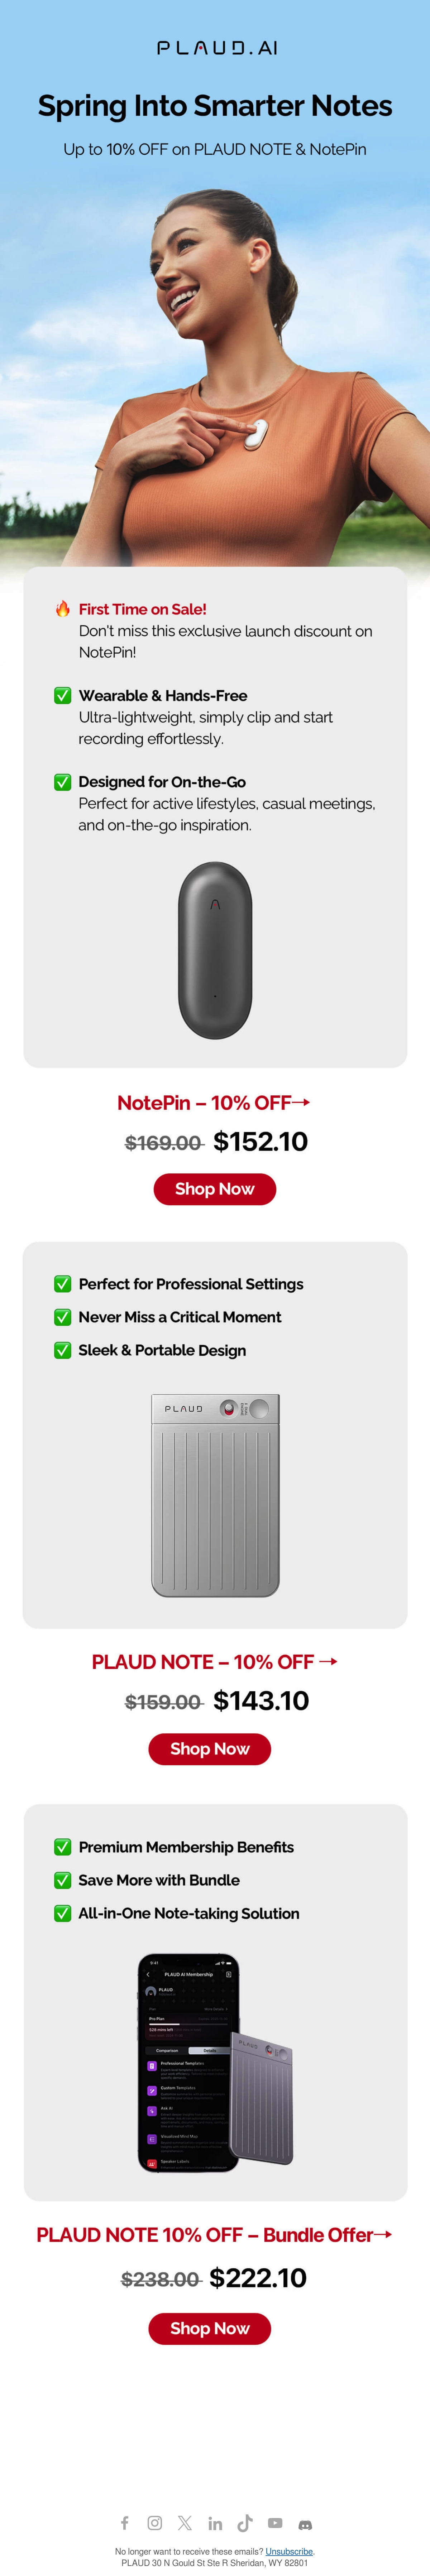Viewport: 430px width, 2576px height.
Task: Click the Spring Into Smarter Notes headline
Action: coord(215,106)
